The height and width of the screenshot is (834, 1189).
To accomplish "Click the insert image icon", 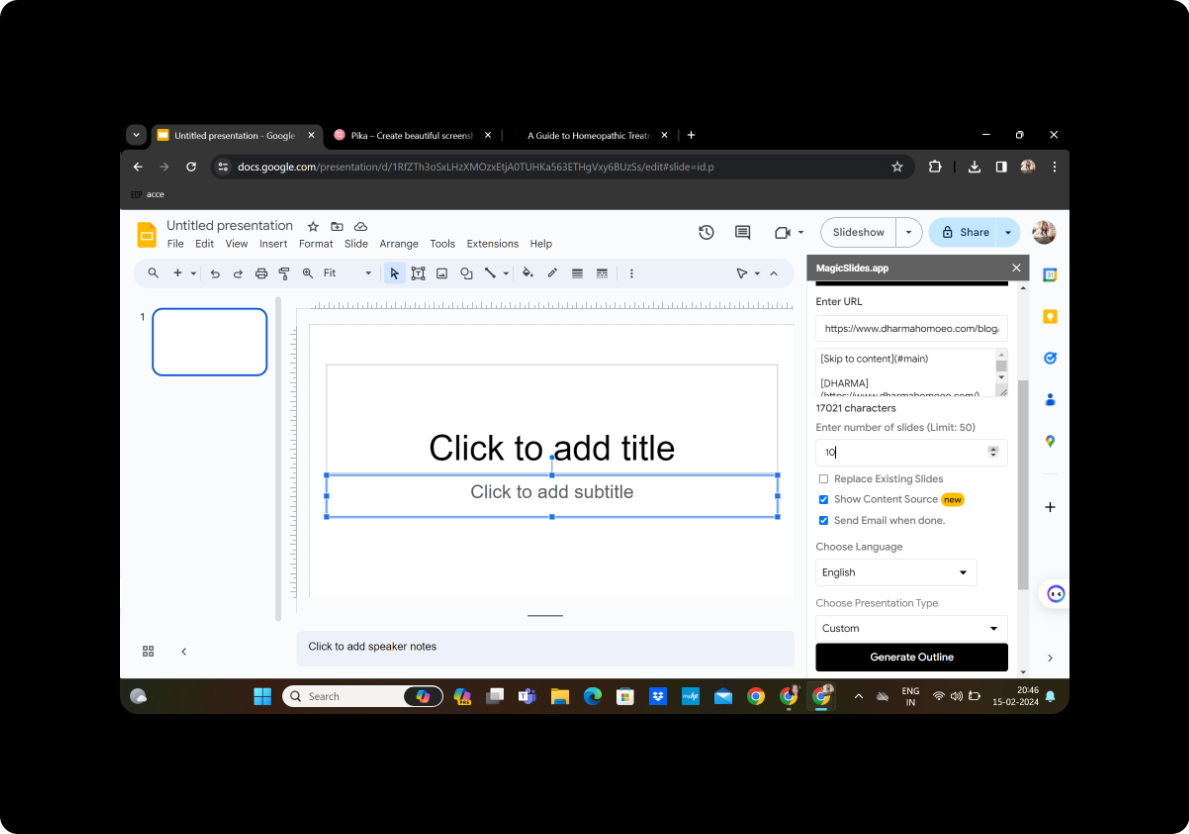I will [442, 274].
